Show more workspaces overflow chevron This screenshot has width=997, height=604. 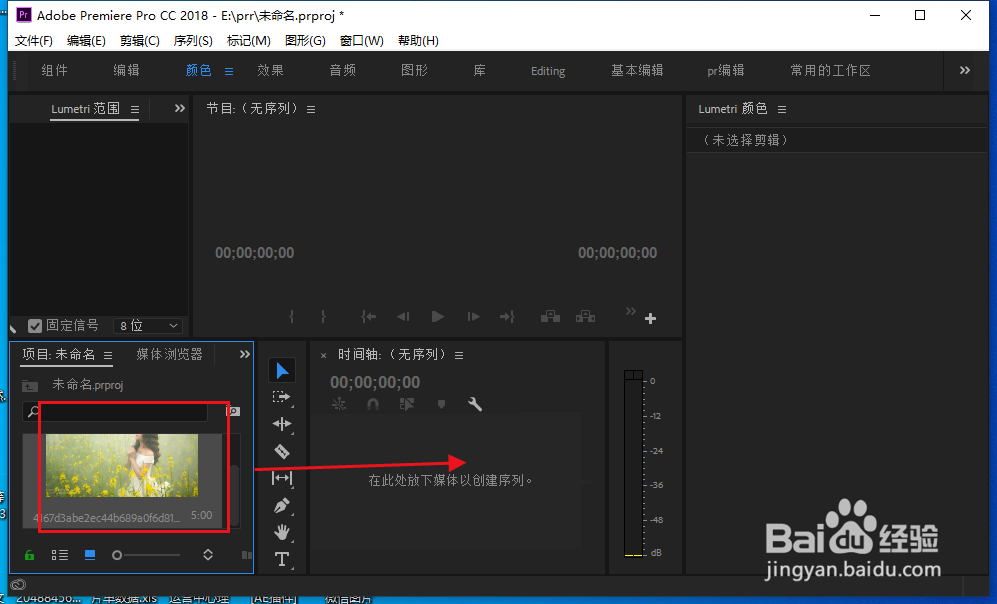(965, 70)
